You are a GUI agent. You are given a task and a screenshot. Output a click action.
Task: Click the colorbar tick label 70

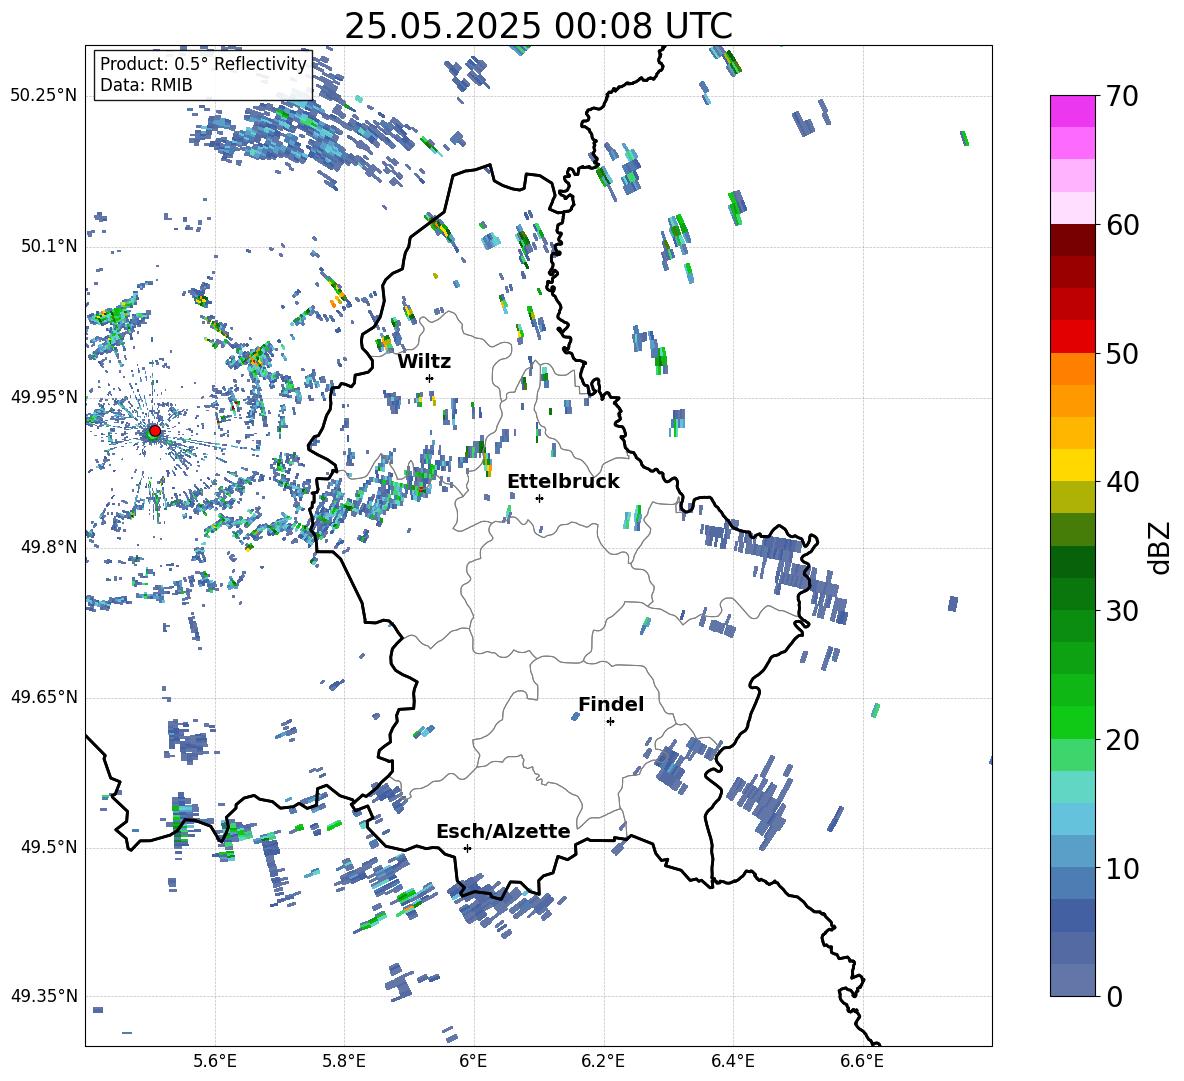pos(1122,96)
